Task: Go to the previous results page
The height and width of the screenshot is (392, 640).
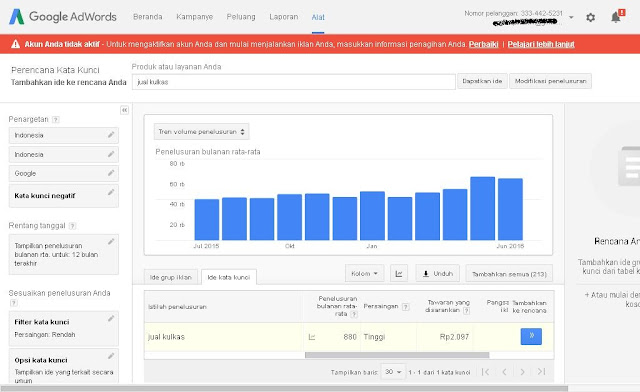Action: pos(504,372)
